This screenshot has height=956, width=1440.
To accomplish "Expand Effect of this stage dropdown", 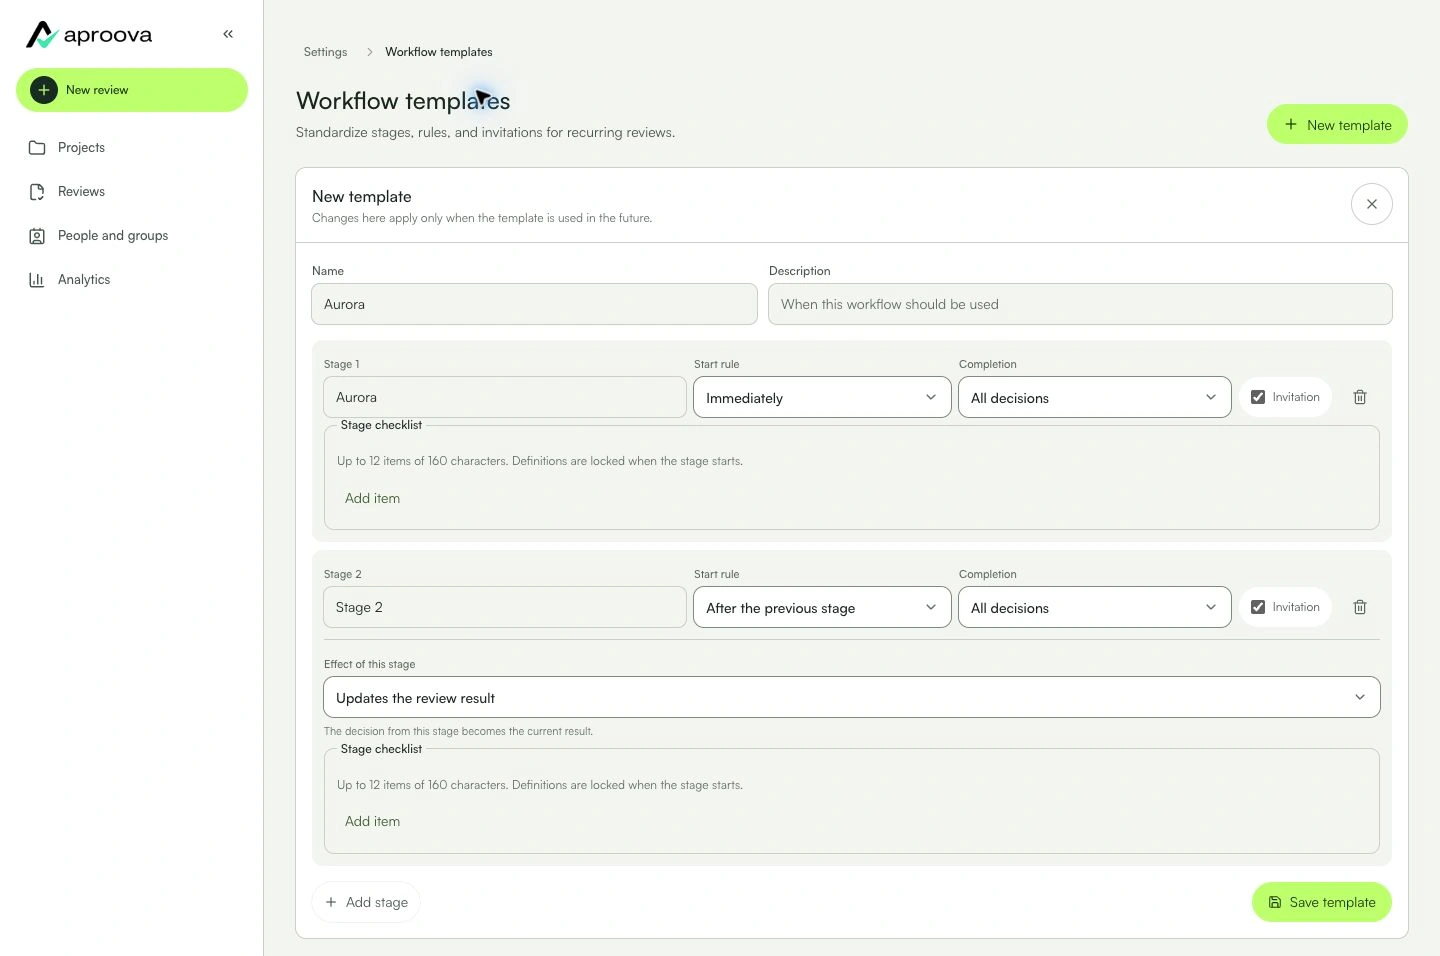I will [852, 697].
